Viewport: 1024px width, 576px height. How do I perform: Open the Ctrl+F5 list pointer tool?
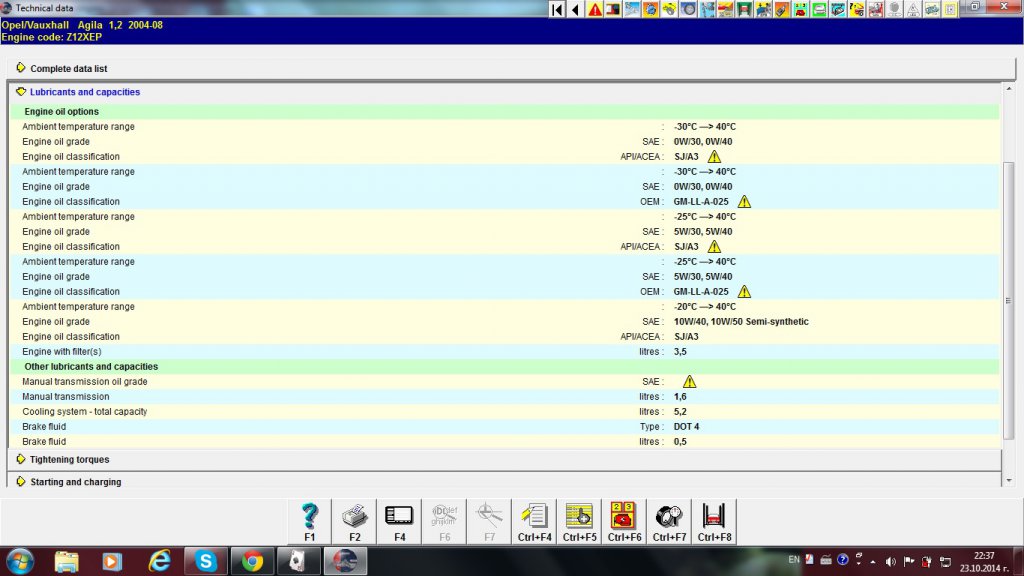point(580,521)
